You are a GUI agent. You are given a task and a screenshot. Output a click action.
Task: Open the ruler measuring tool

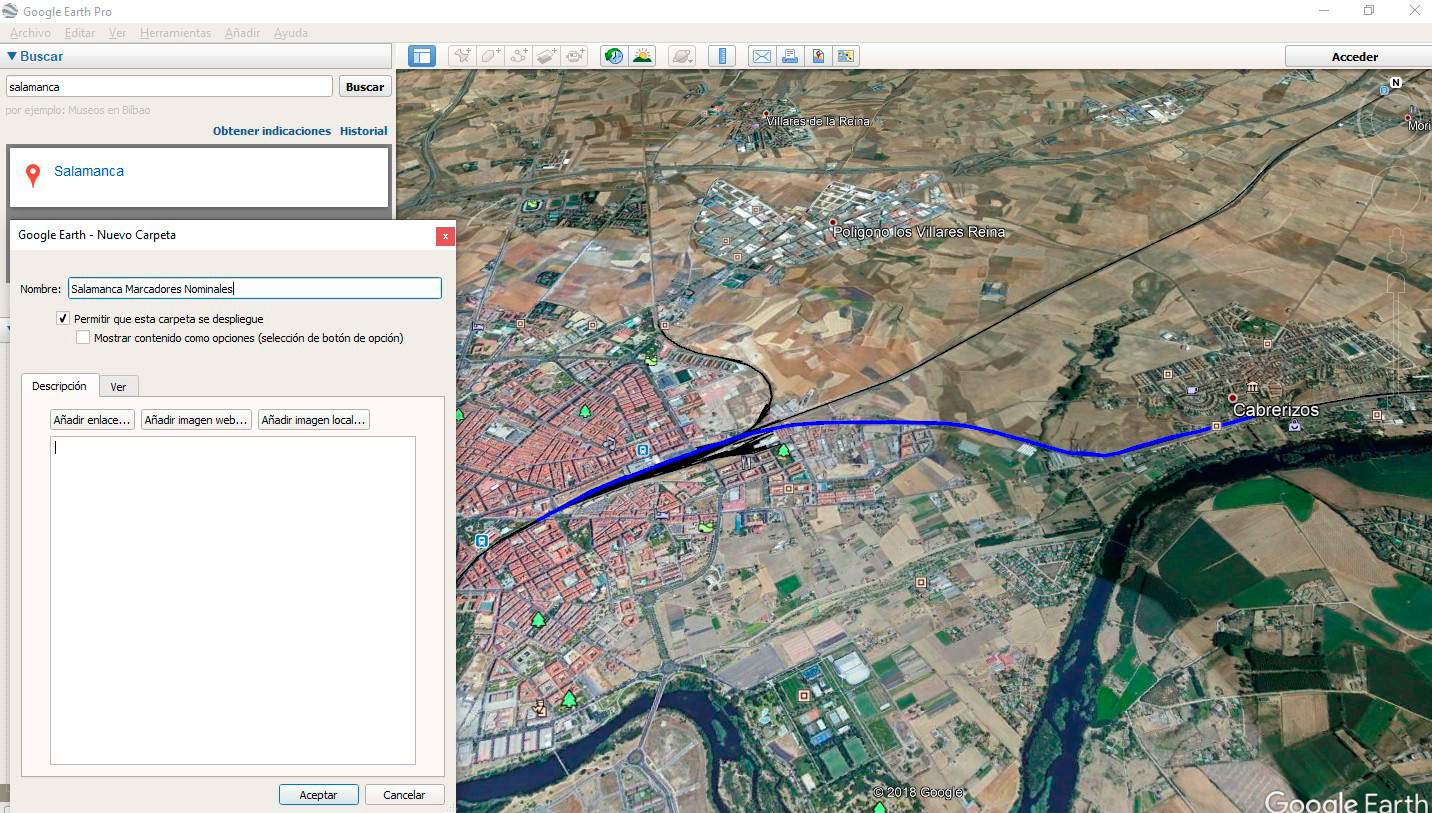click(x=721, y=56)
